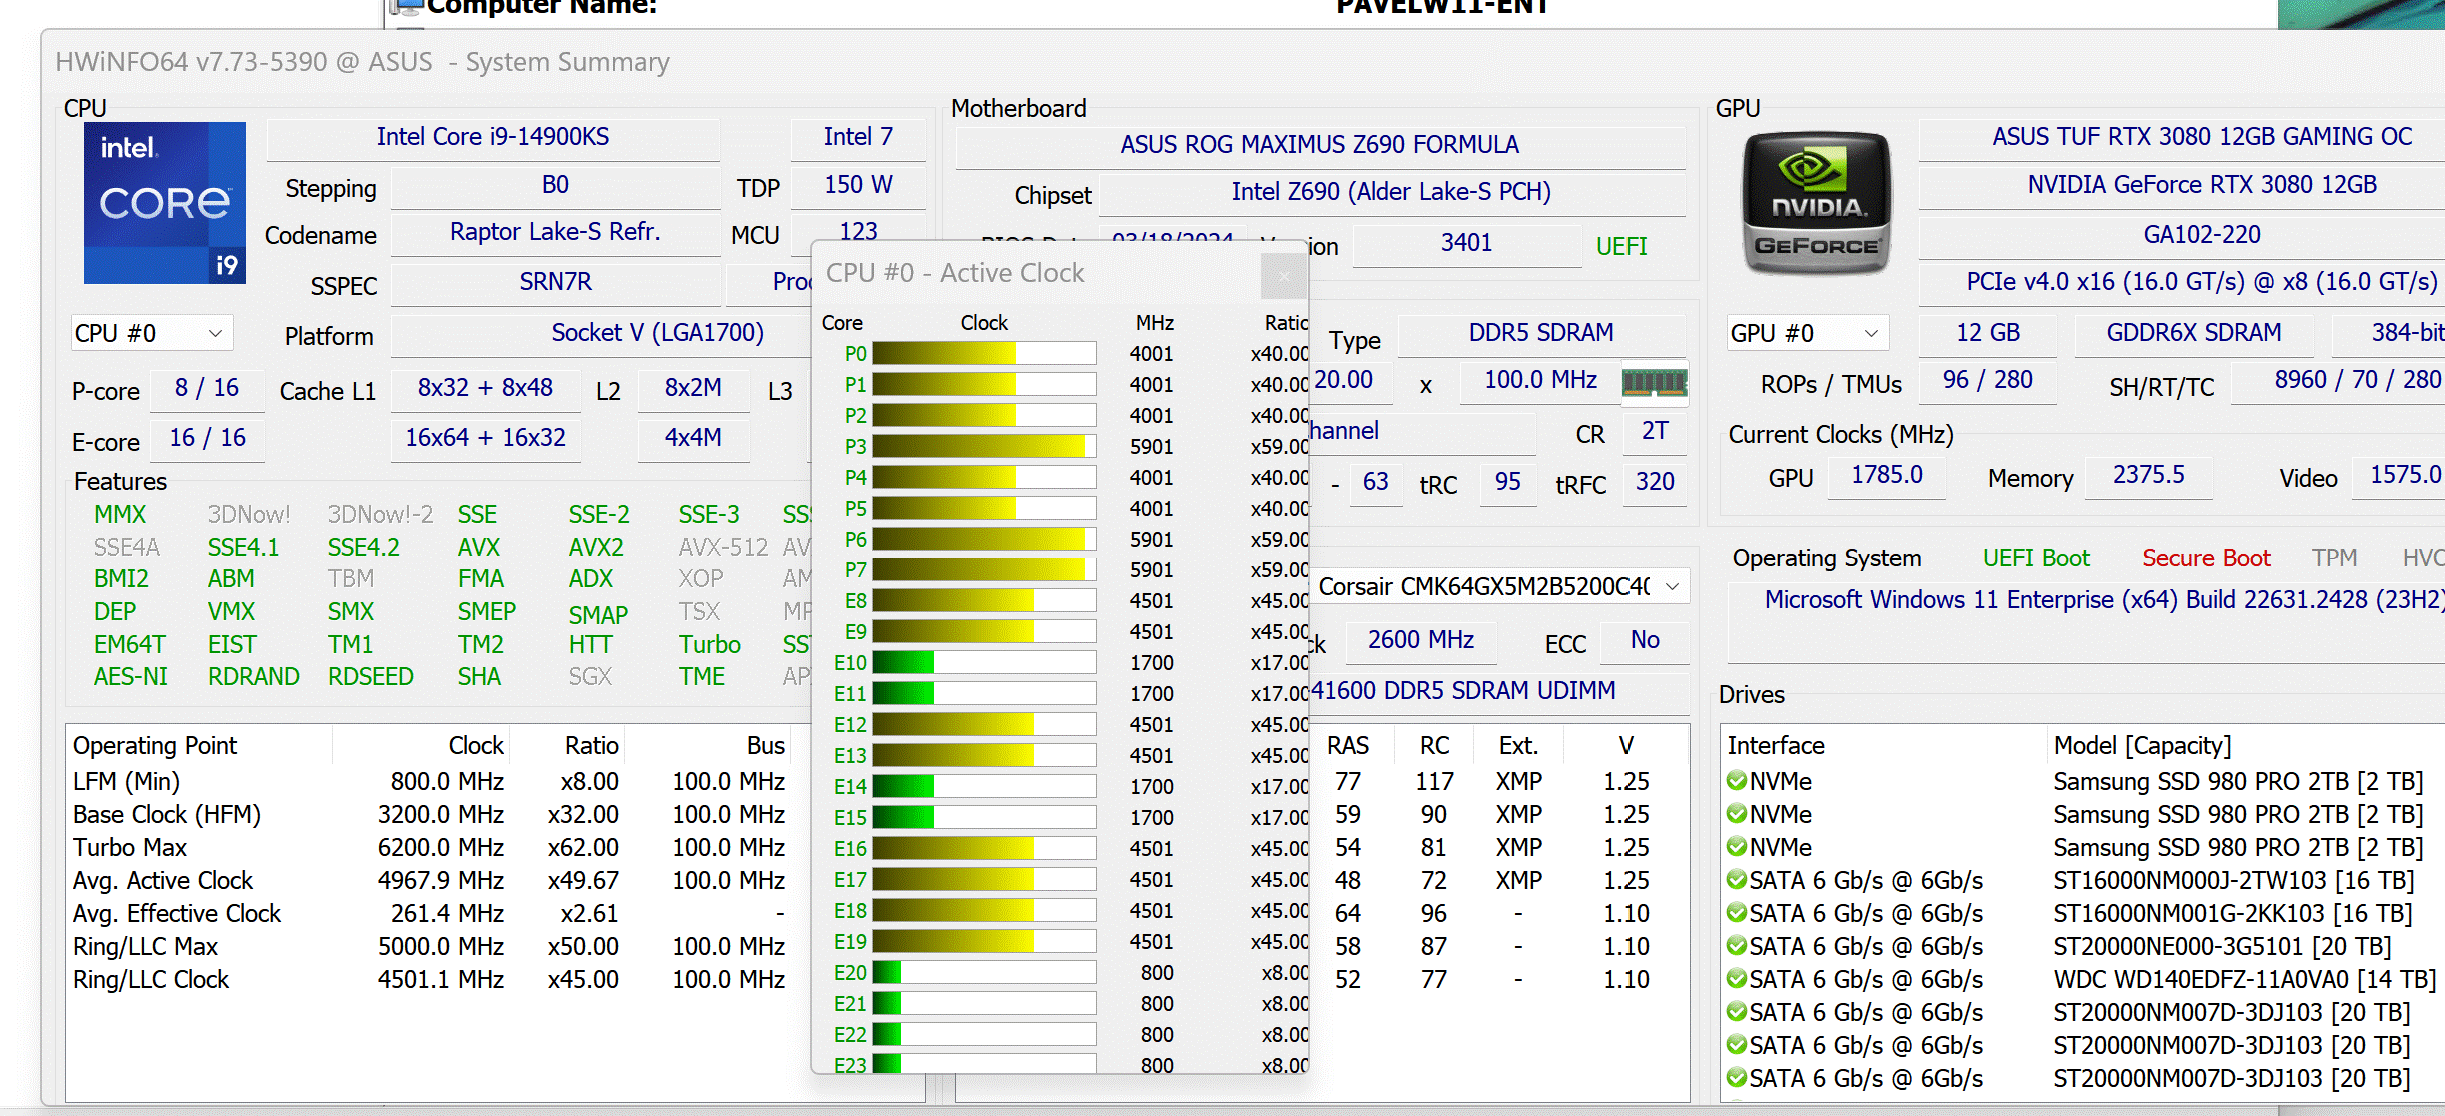
Task: Click the status icon for drive ST16000NM001G-2KK103
Action: 1737,913
